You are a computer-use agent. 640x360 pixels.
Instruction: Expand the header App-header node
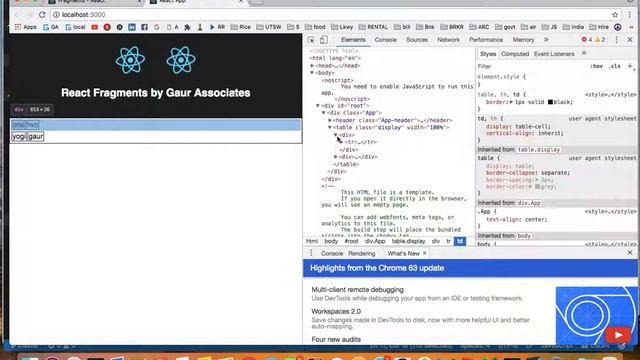[x=330, y=120]
